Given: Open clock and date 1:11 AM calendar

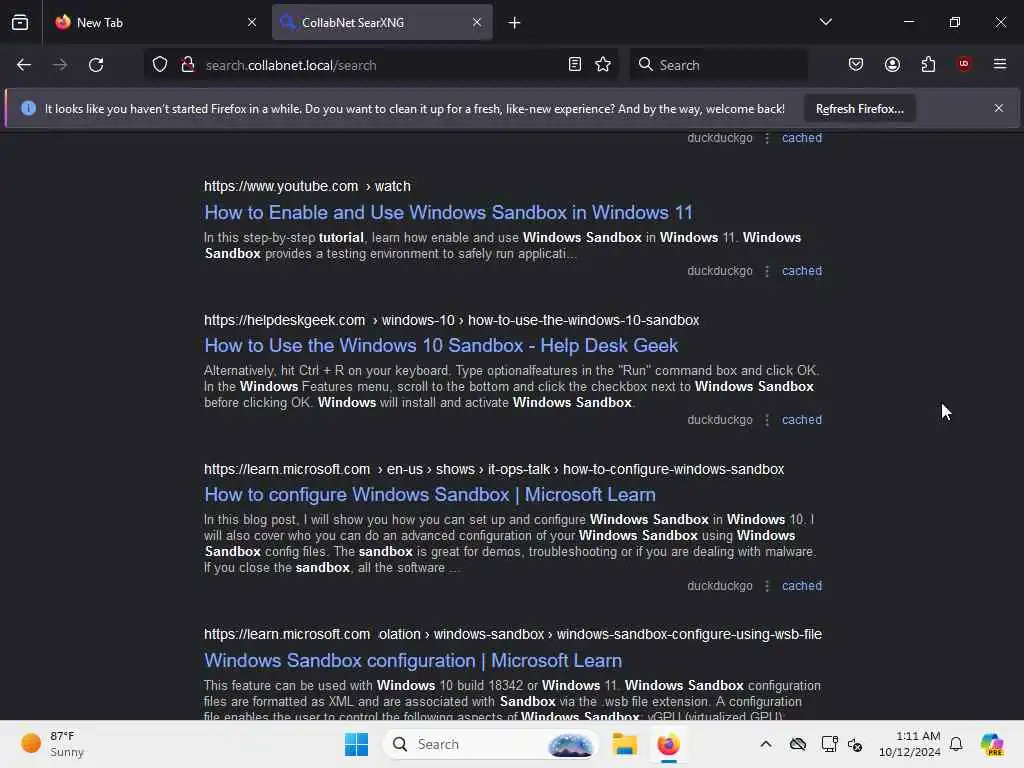Looking at the screenshot, I should click(909, 744).
